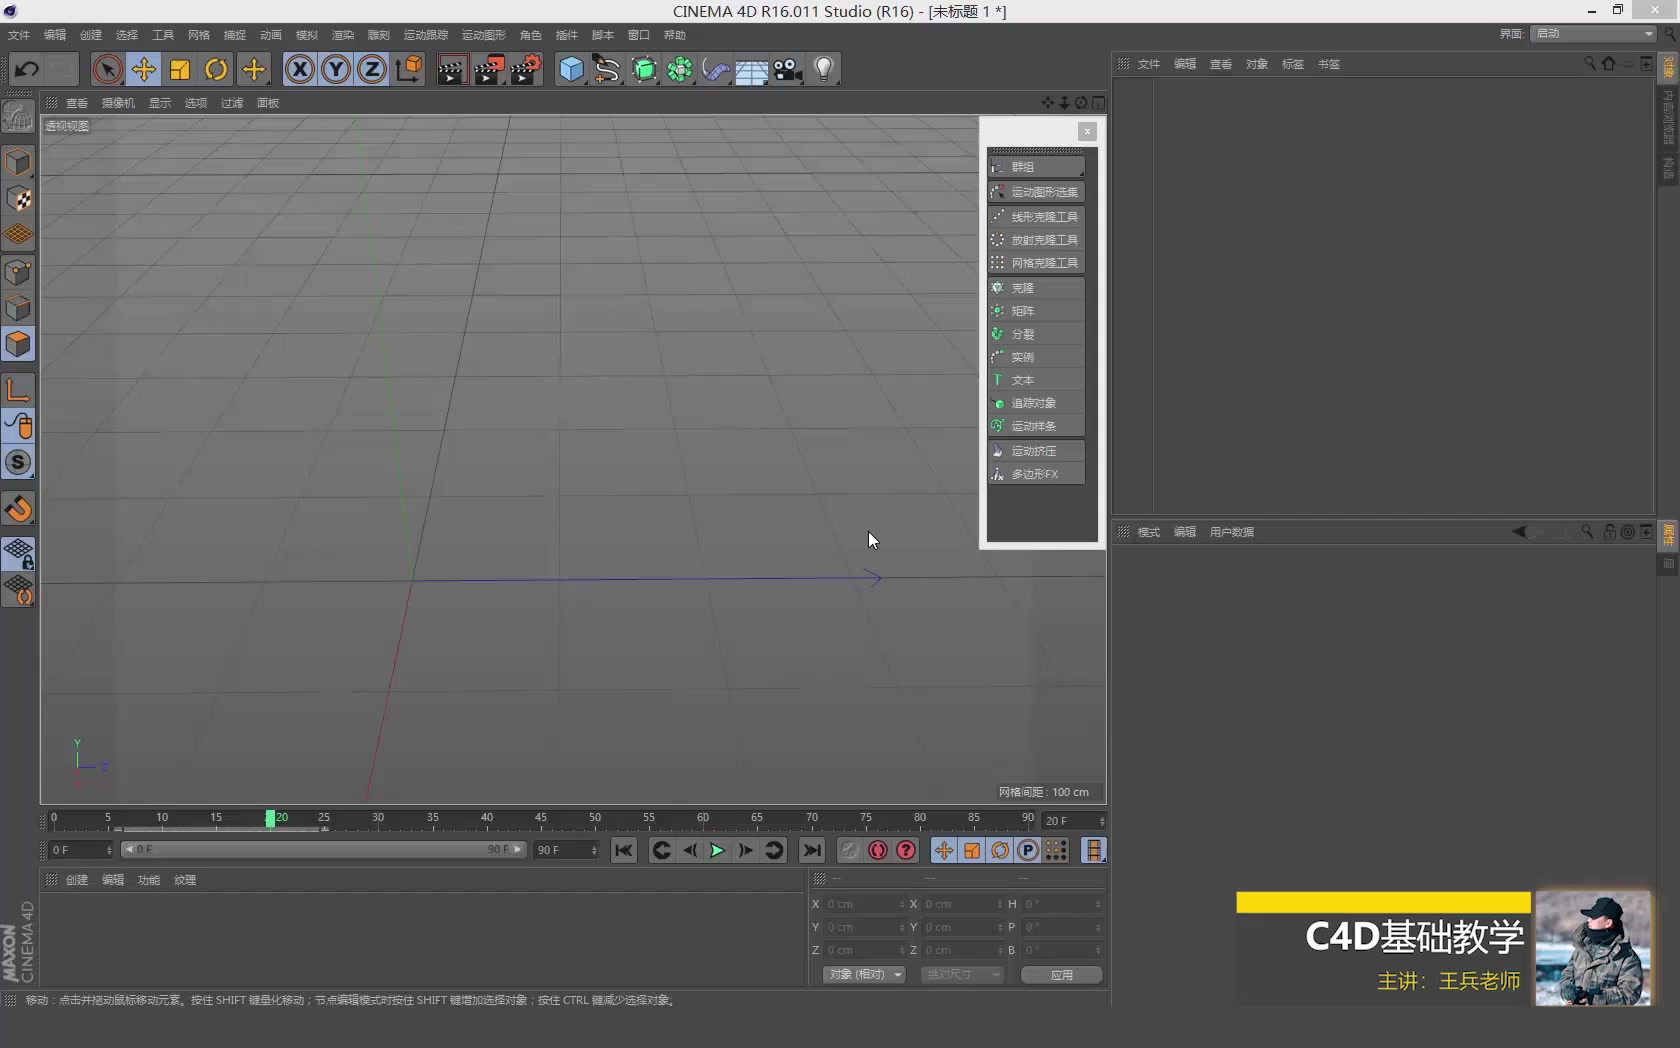Switch to points mode
Image resolution: width=1680 pixels, height=1048 pixels.
pos(18,272)
